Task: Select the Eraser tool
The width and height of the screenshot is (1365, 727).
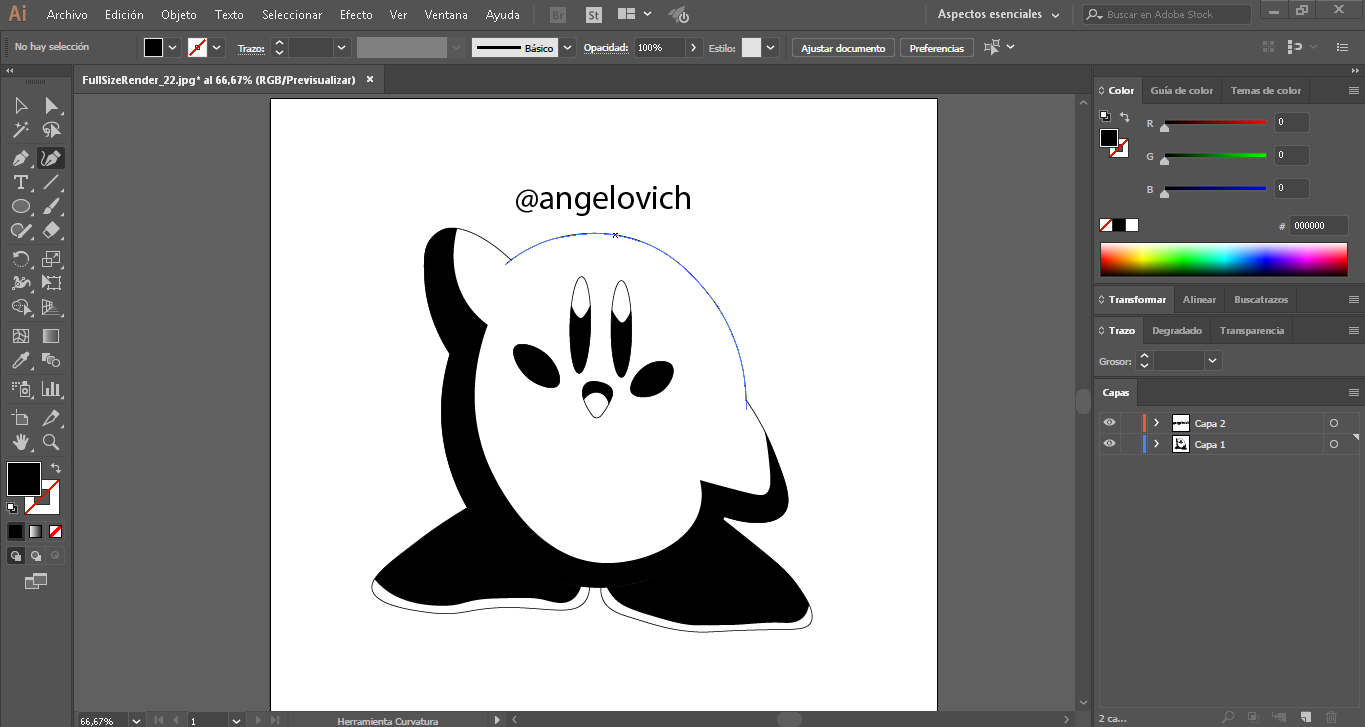Action: coord(51,230)
